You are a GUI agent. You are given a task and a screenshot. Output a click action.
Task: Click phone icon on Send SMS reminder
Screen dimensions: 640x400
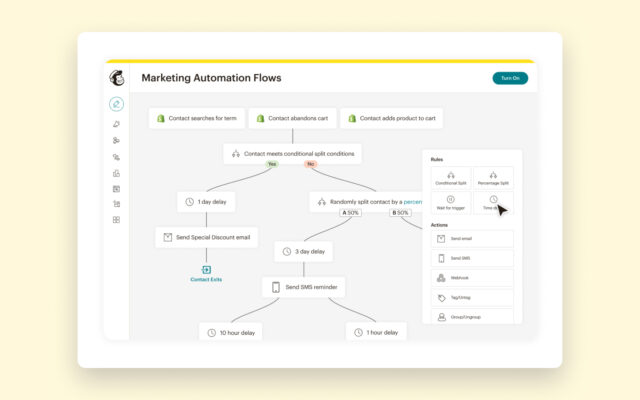coord(276,287)
